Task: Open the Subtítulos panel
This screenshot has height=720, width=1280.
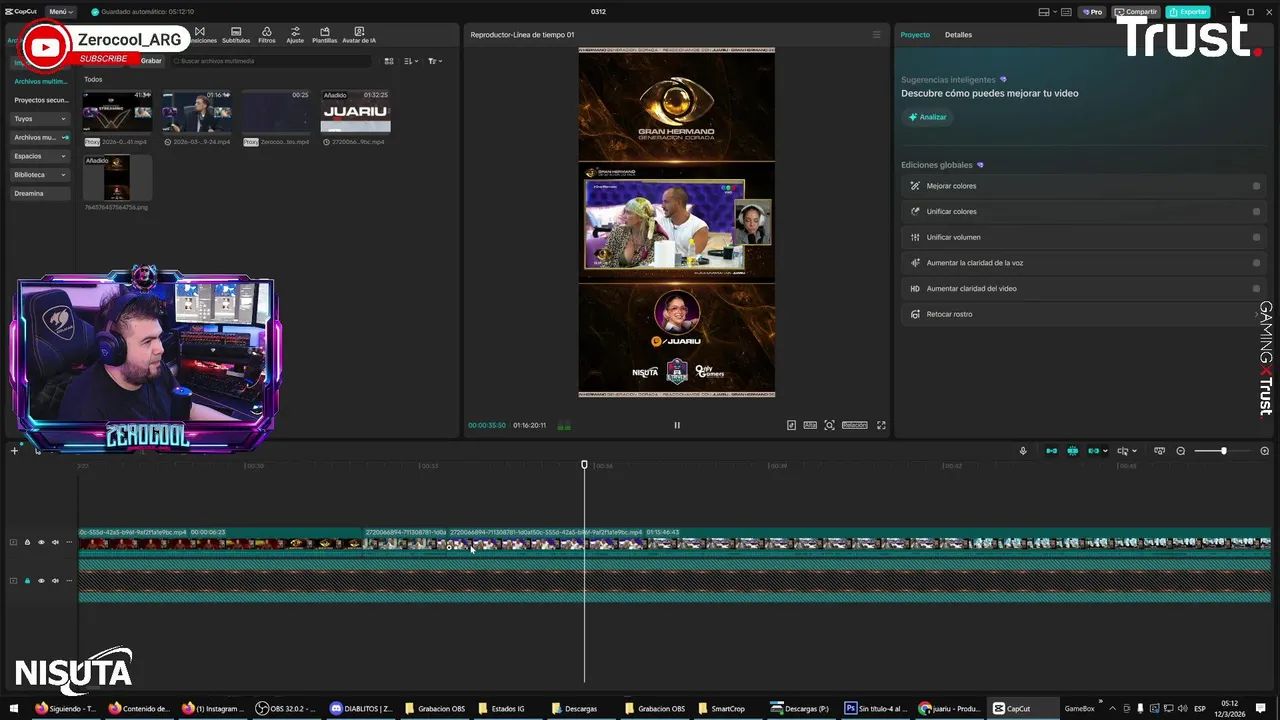Action: (236, 35)
